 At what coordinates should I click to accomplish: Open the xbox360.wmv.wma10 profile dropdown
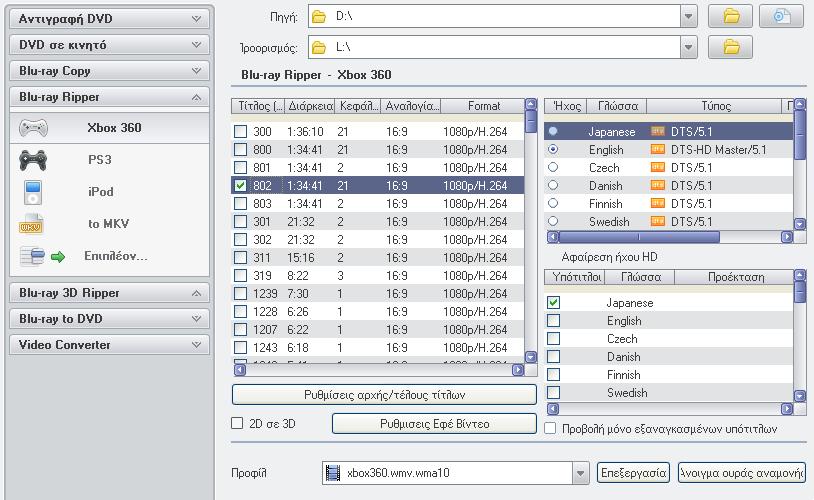pyautogui.click(x=580, y=473)
